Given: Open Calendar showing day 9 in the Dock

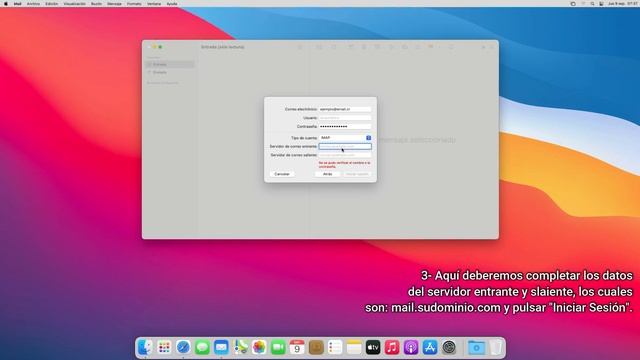Looking at the screenshot, I should [297, 347].
